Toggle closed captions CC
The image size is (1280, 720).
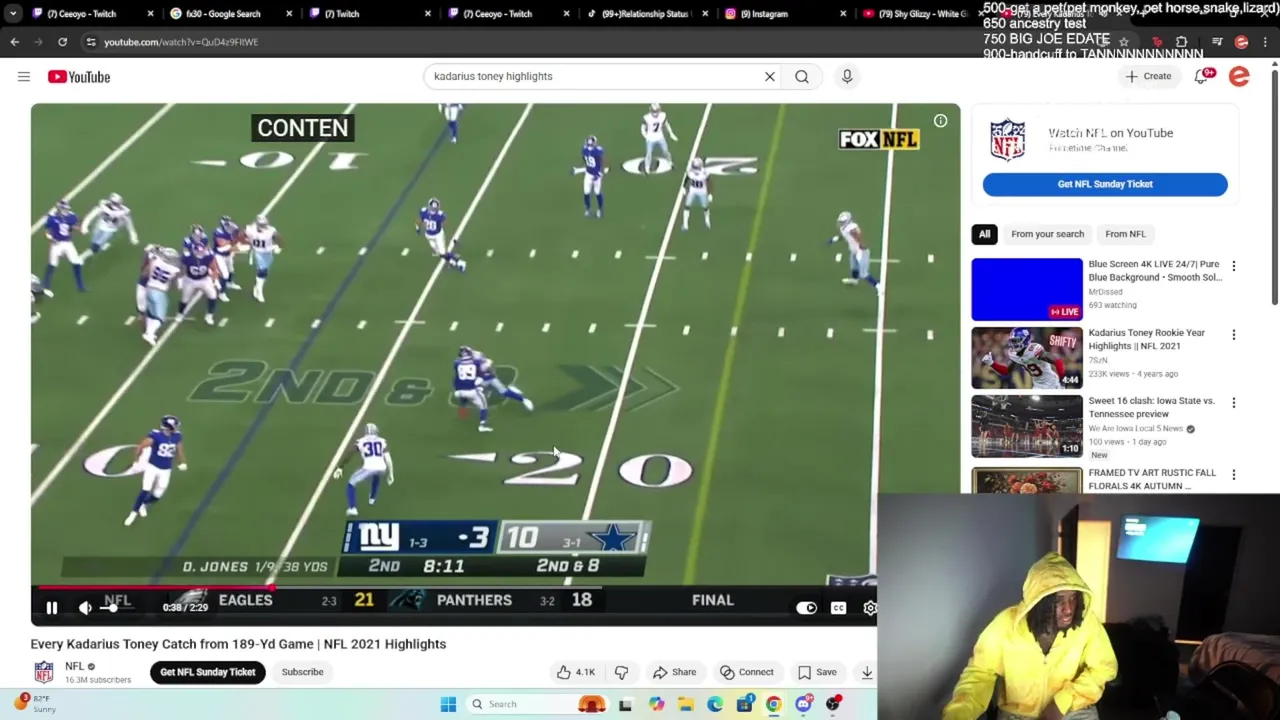tap(838, 607)
